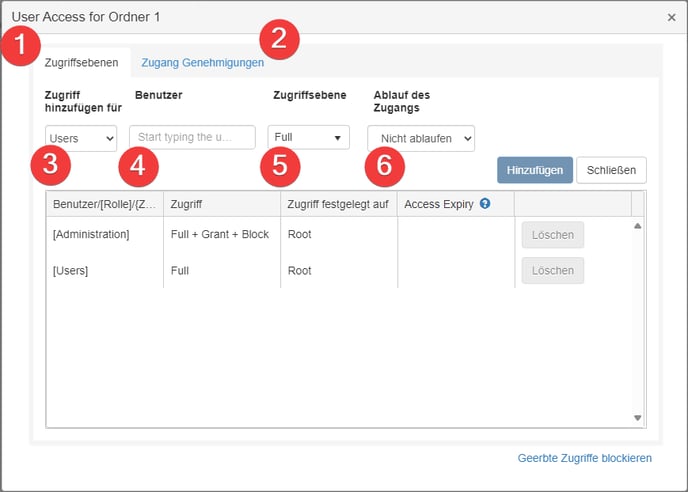This screenshot has height=492, width=688.
Task: Switch to the Zugriffsebenen tab
Action: (81, 63)
